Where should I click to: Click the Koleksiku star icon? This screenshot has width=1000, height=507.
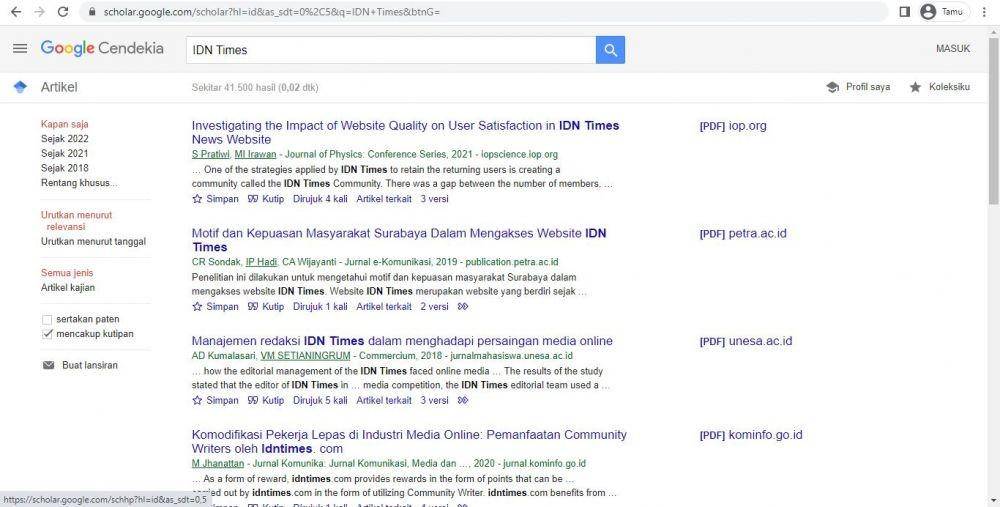(915, 87)
